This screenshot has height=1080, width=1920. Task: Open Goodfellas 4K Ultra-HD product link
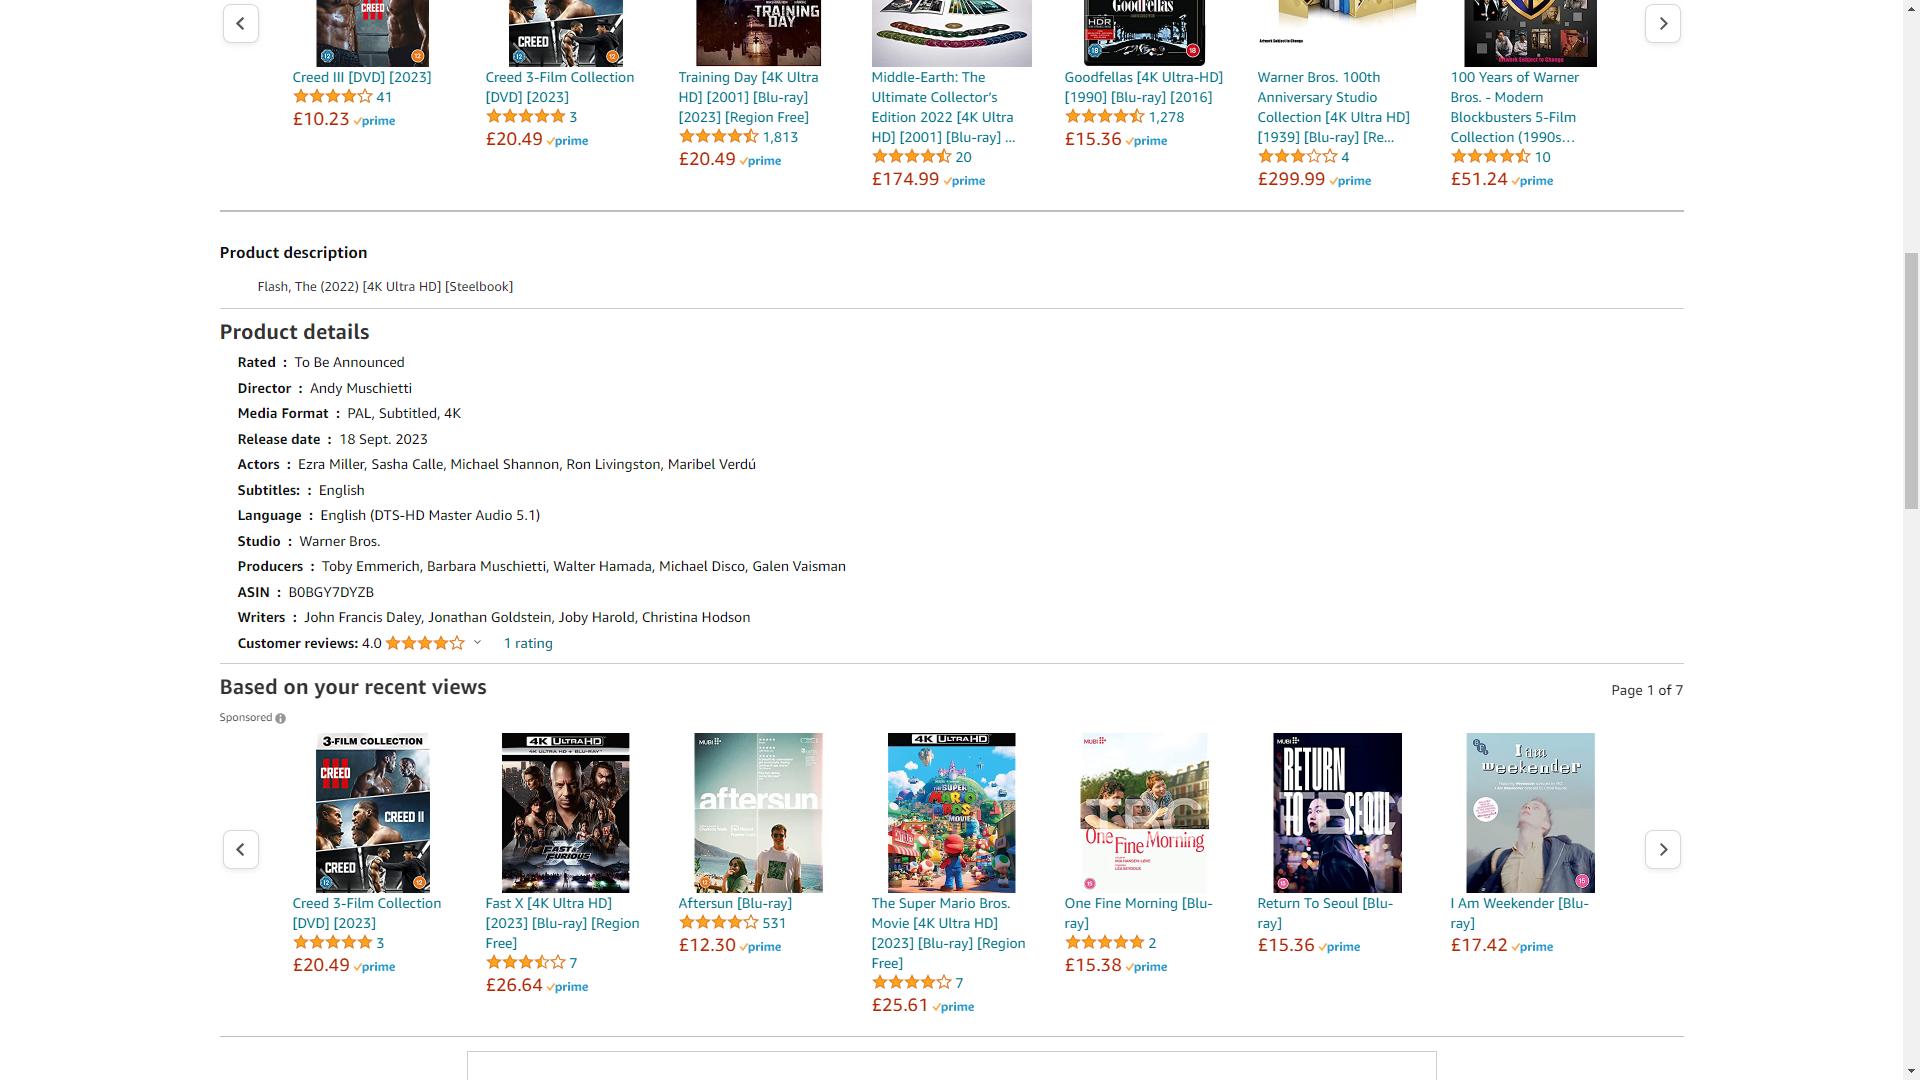click(1143, 87)
